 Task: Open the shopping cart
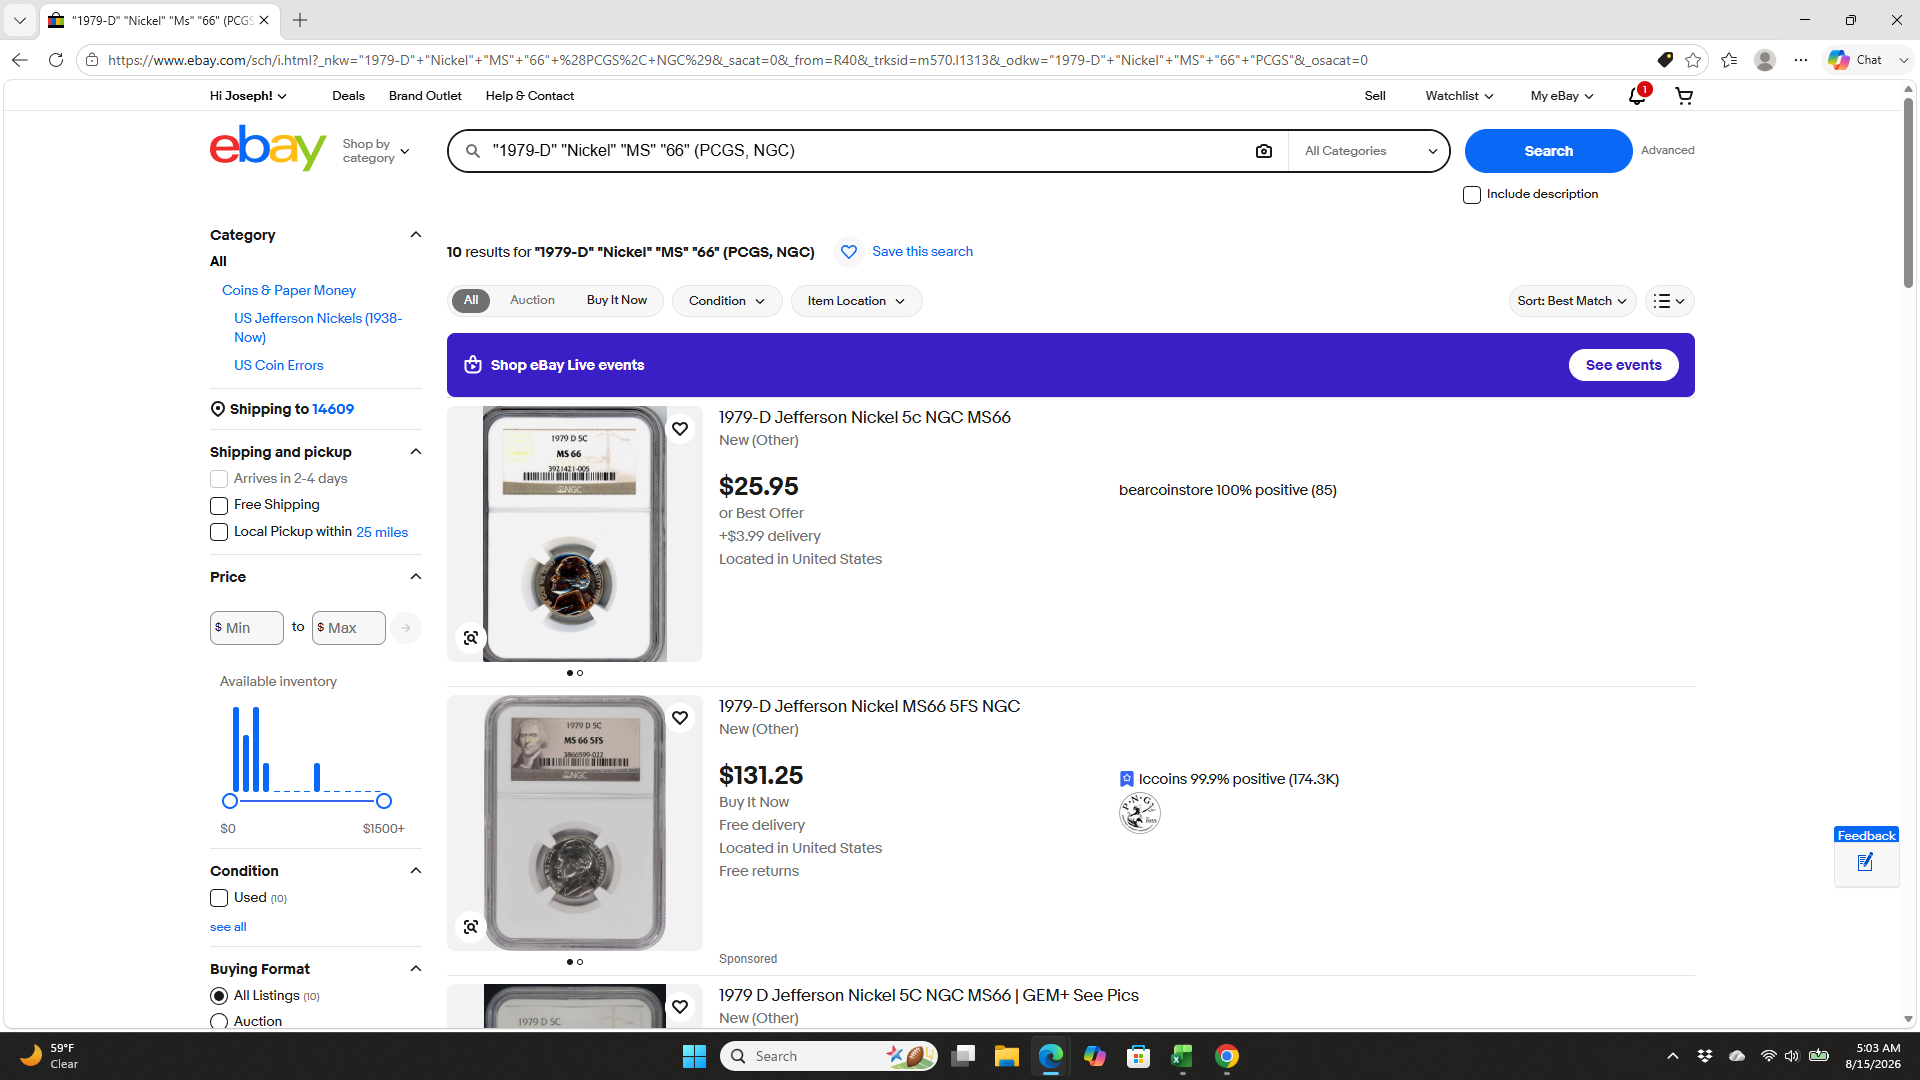point(1684,96)
